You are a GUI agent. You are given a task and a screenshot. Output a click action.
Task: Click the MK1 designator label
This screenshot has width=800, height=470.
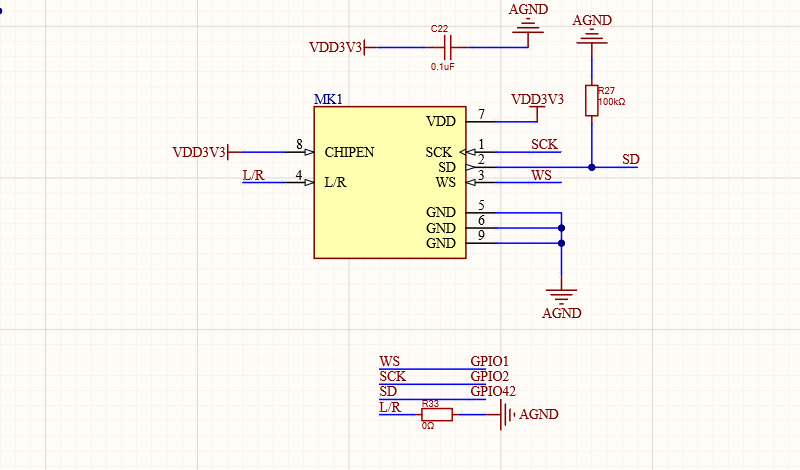[328, 100]
